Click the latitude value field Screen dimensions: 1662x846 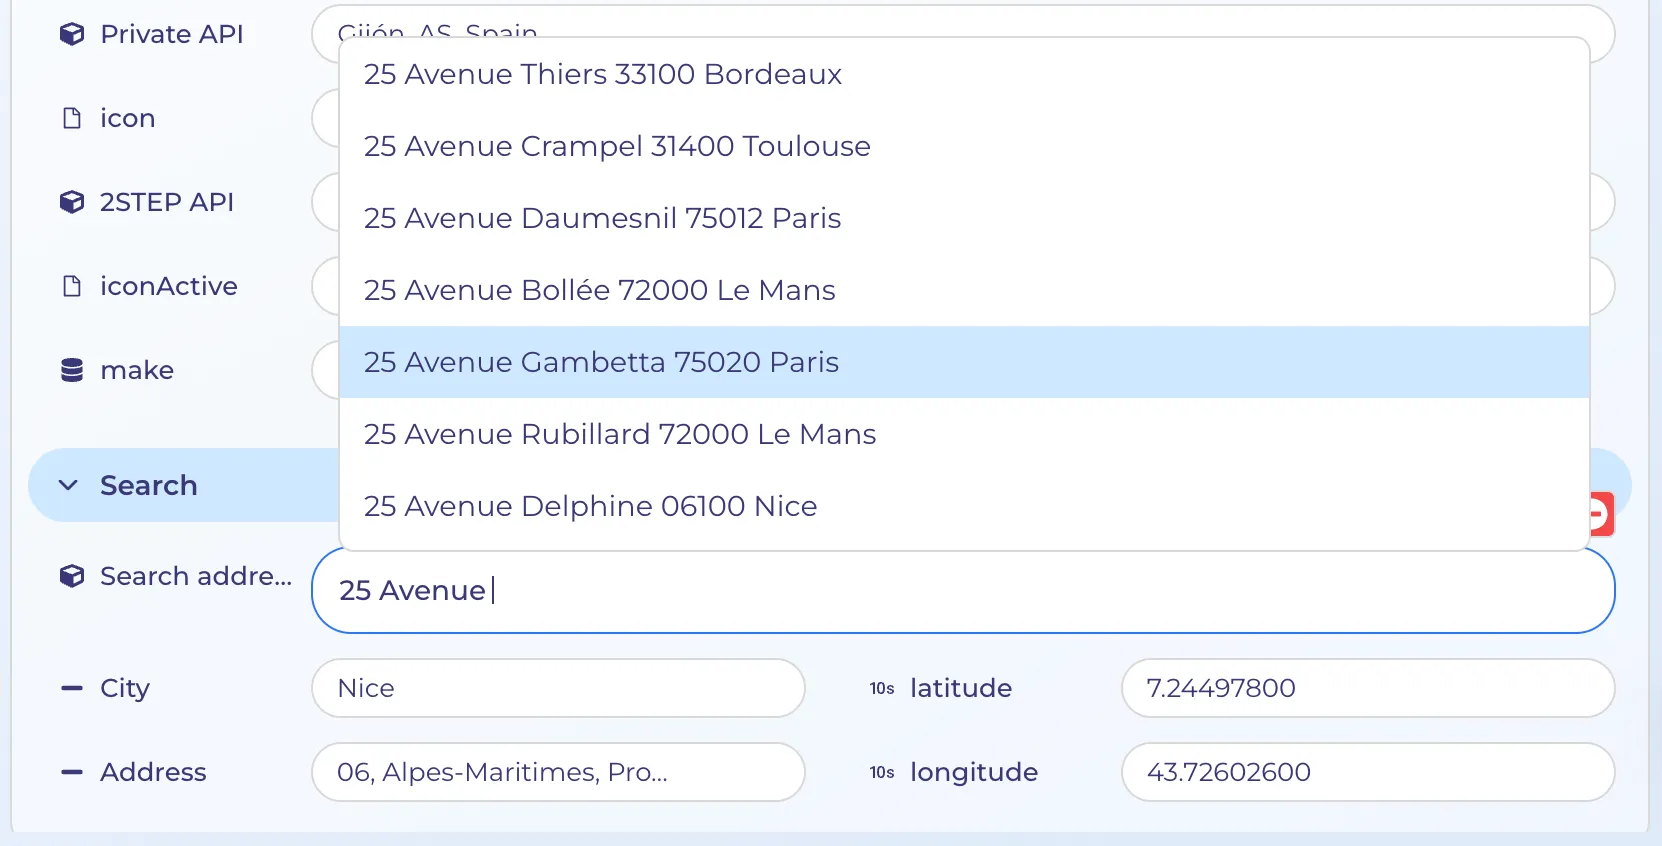click(x=1368, y=688)
